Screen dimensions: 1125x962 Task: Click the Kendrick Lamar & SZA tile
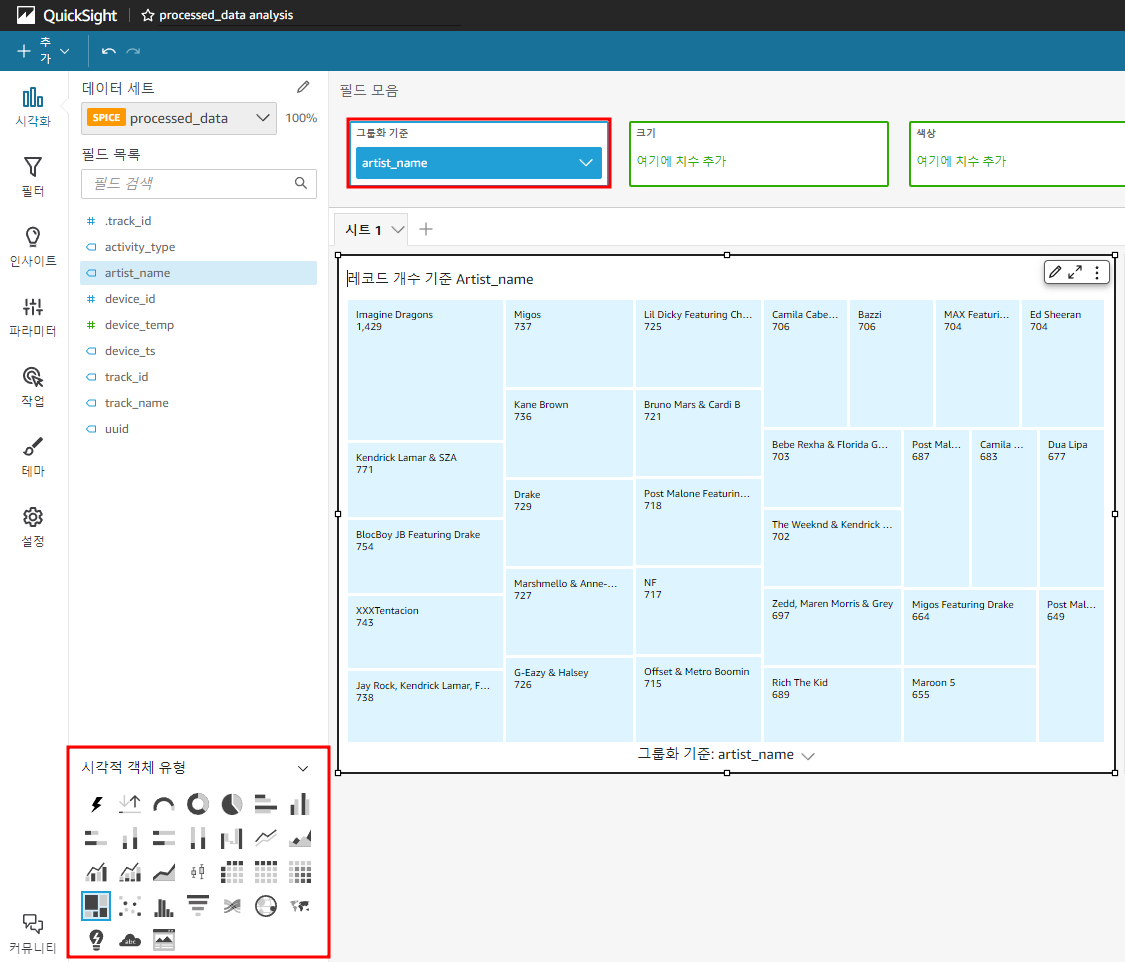(425, 480)
